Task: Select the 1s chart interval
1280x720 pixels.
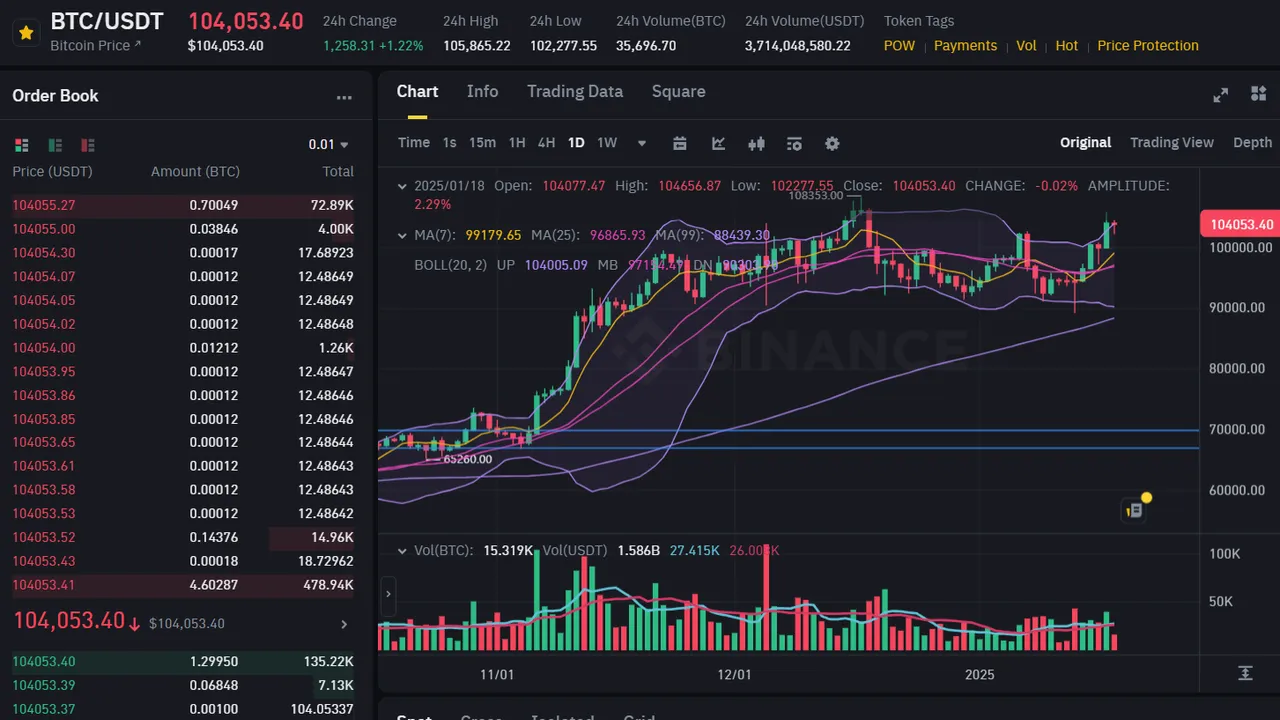Action: coord(449,142)
